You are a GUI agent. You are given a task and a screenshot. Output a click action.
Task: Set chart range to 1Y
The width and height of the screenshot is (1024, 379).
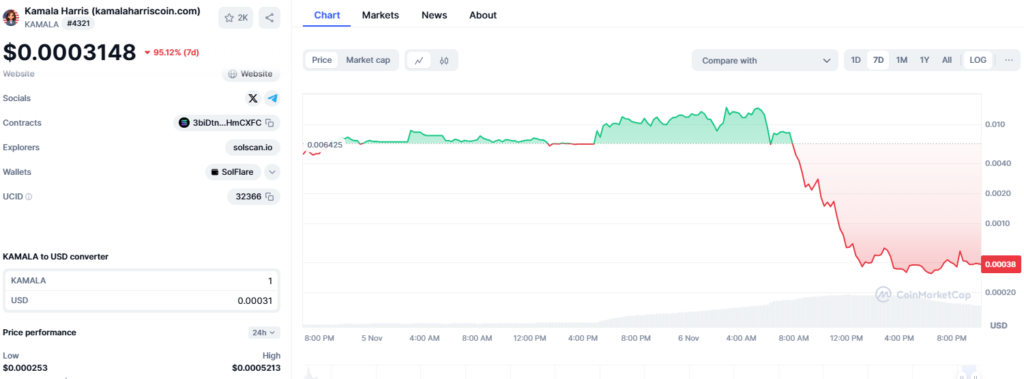[925, 60]
